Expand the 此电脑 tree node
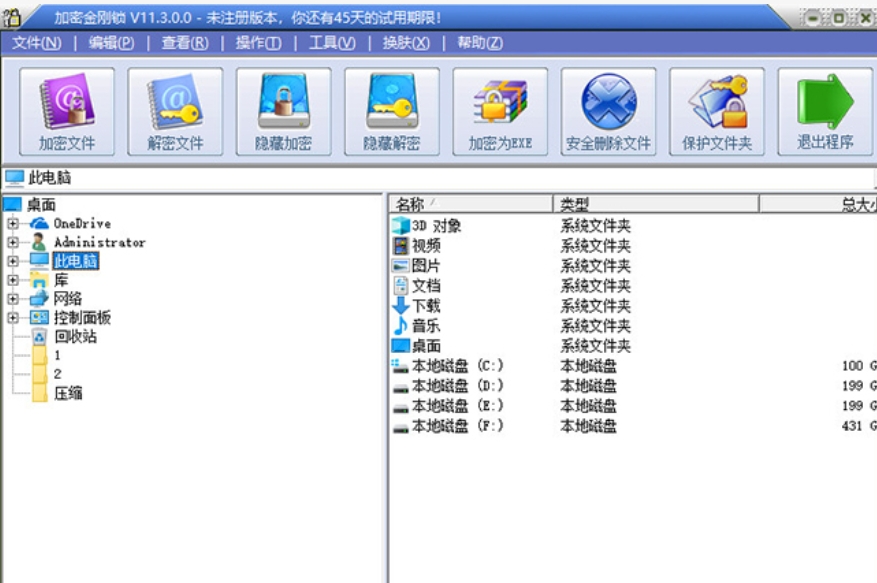 13,261
